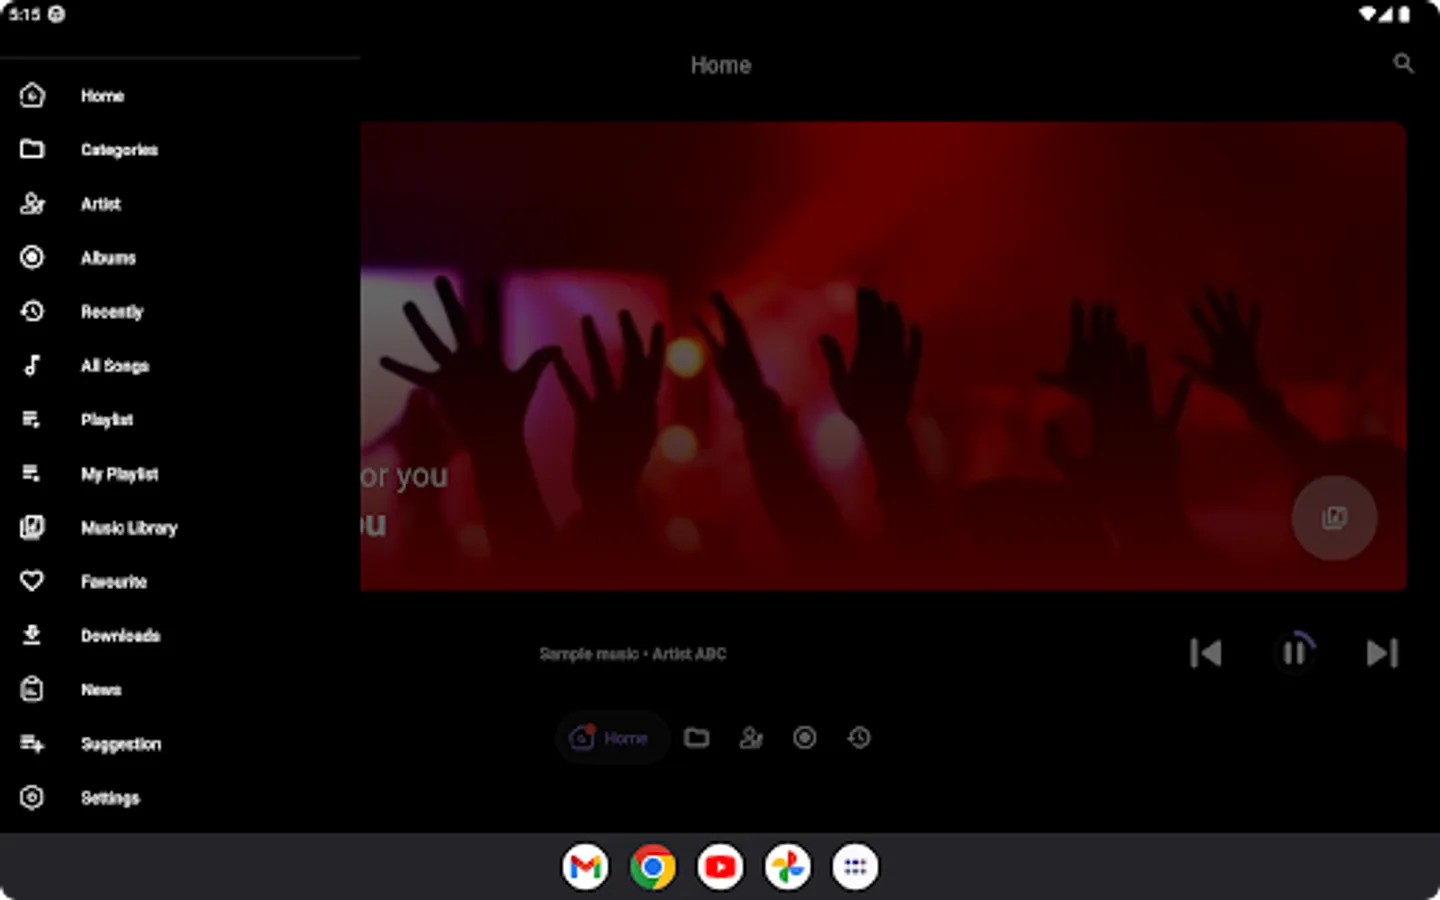Viewport: 1440px width, 900px height.
Task: Switch to the artist tab in bottom navigation
Action: [751, 738]
